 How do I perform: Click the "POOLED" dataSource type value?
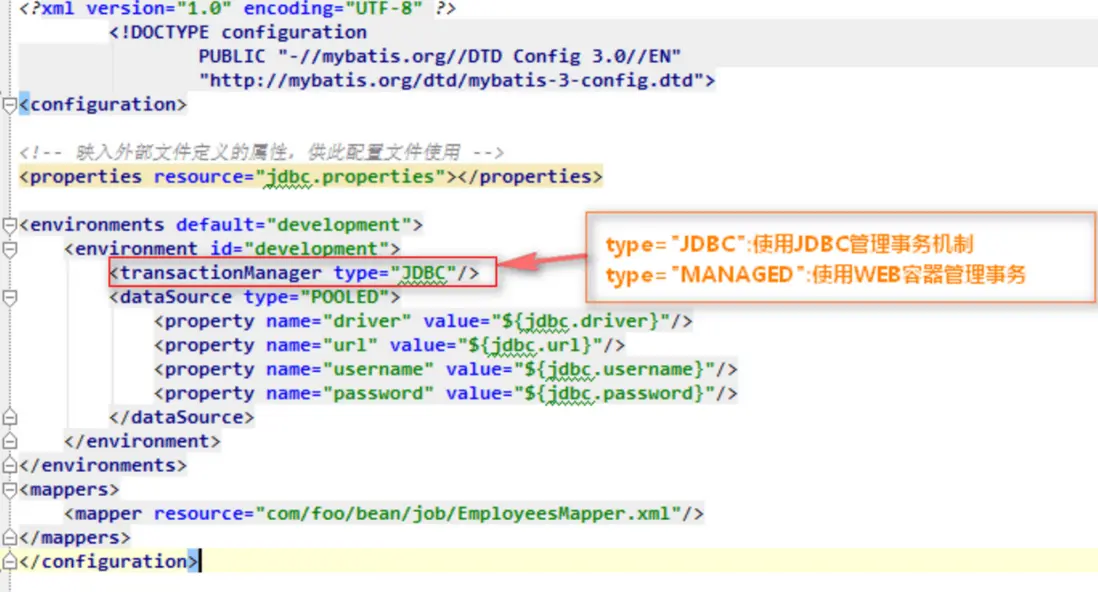345,297
